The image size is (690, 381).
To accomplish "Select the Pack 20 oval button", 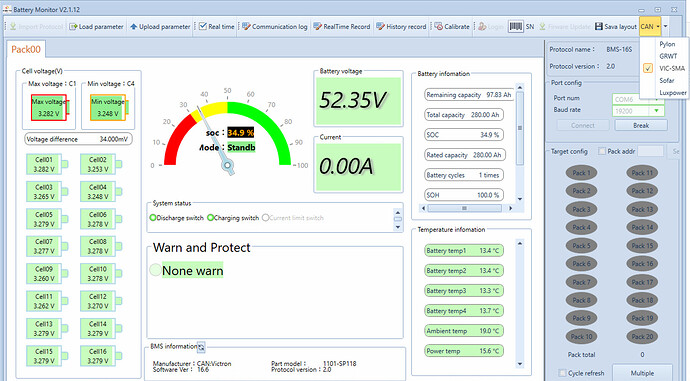I will (x=642, y=337).
